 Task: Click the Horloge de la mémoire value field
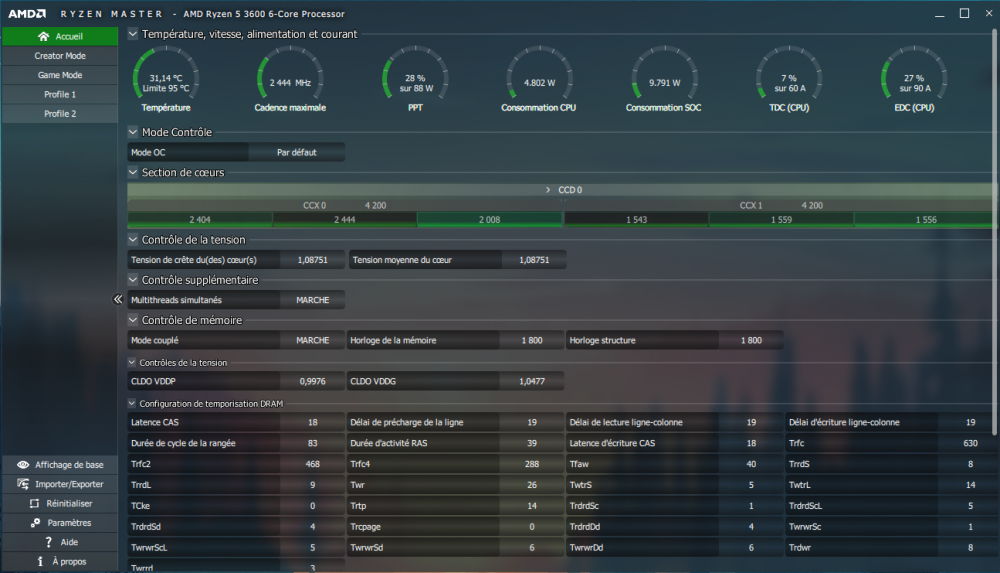[531, 340]
